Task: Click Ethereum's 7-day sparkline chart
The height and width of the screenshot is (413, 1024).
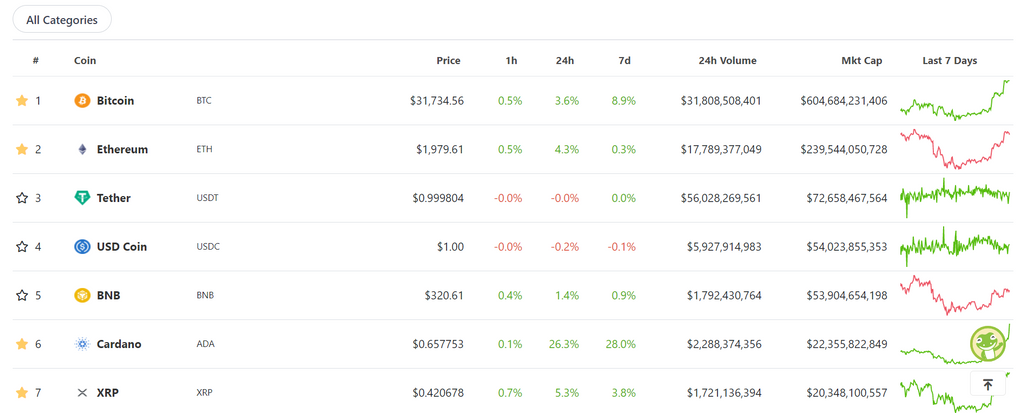Action: (955, 150)
